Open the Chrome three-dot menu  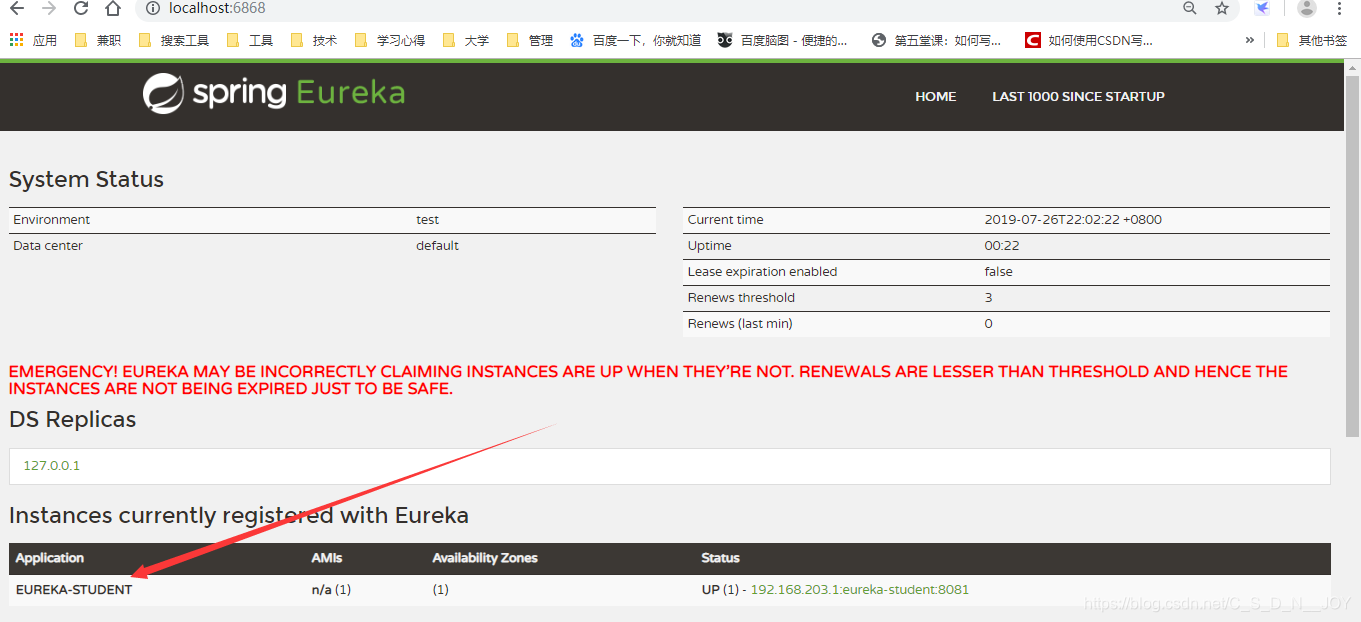[1340, 8]
